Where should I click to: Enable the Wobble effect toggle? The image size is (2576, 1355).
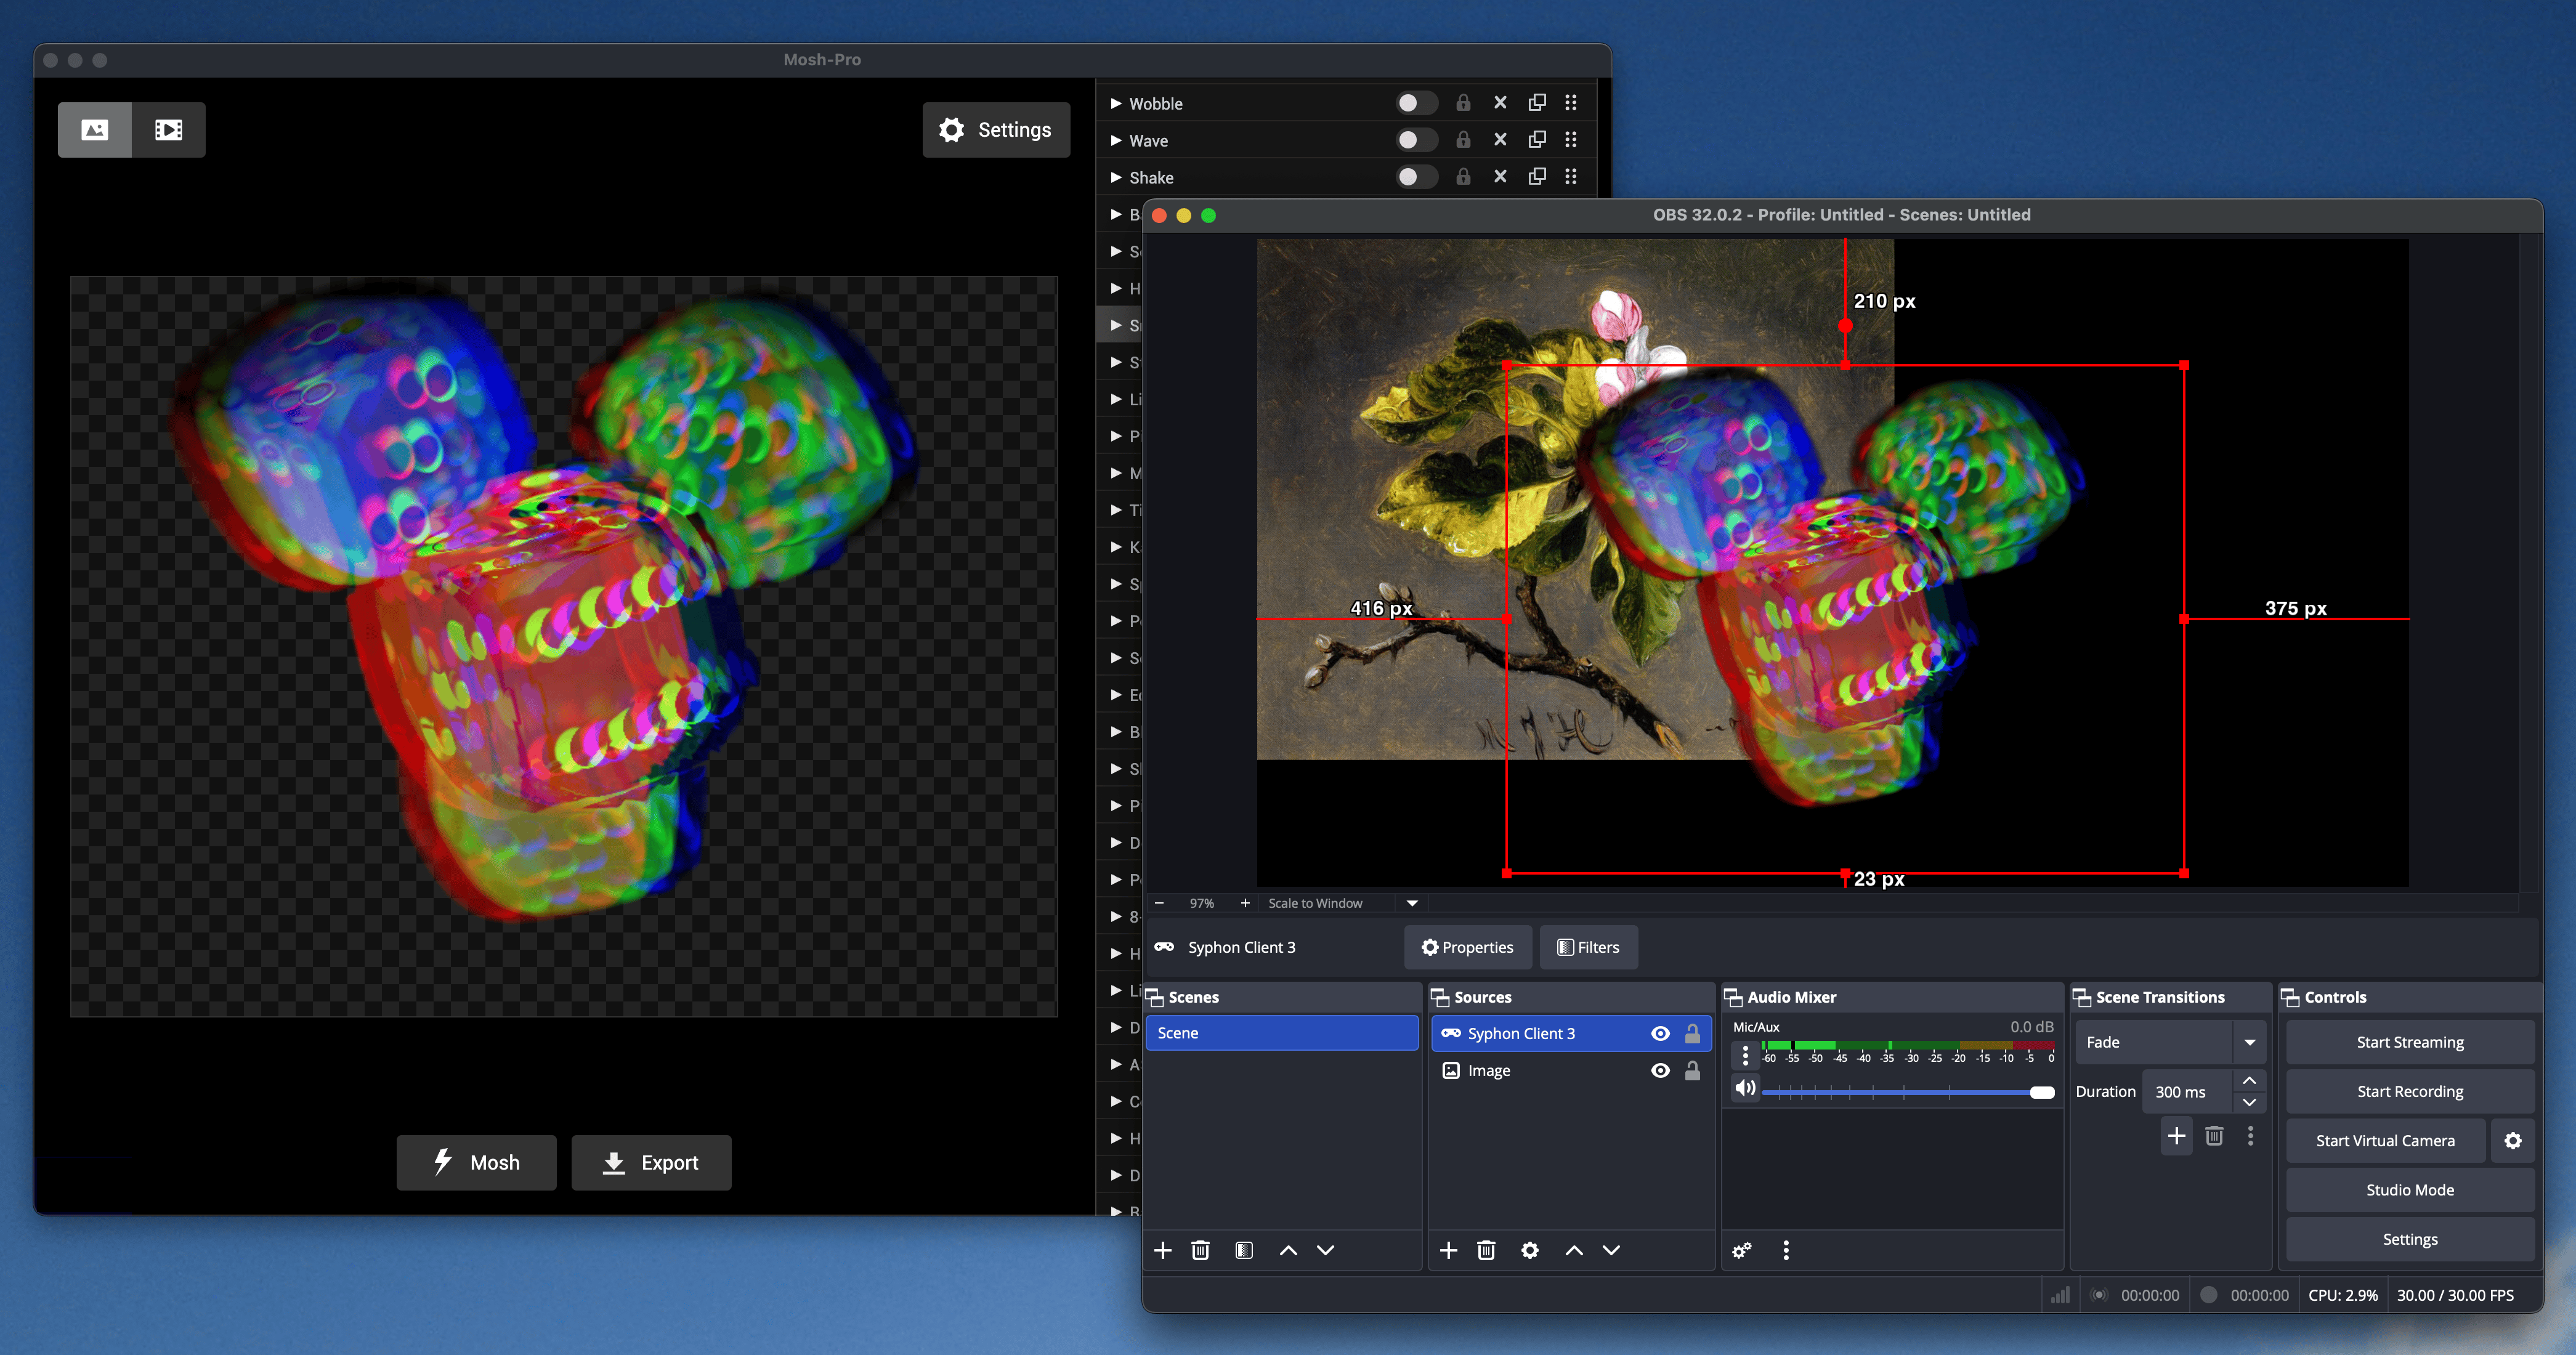1415,103
